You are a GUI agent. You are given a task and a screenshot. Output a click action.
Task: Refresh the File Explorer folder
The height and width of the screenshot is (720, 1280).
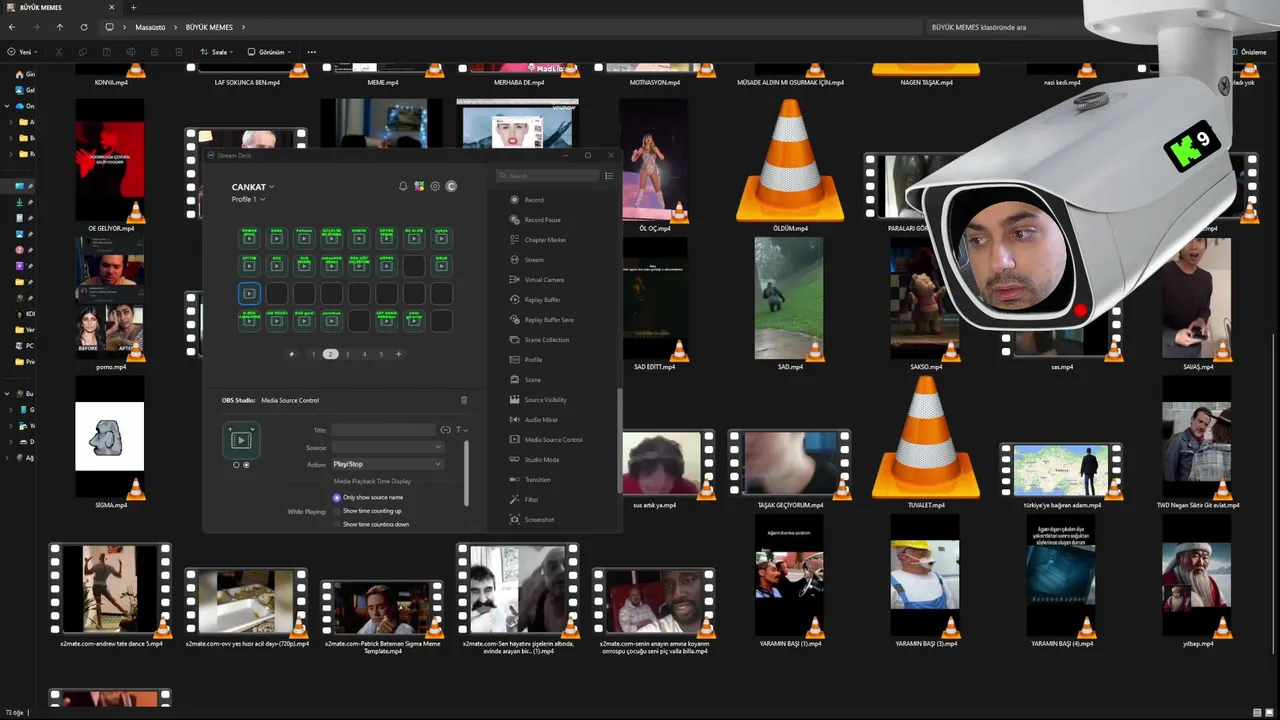coord(84,27)
